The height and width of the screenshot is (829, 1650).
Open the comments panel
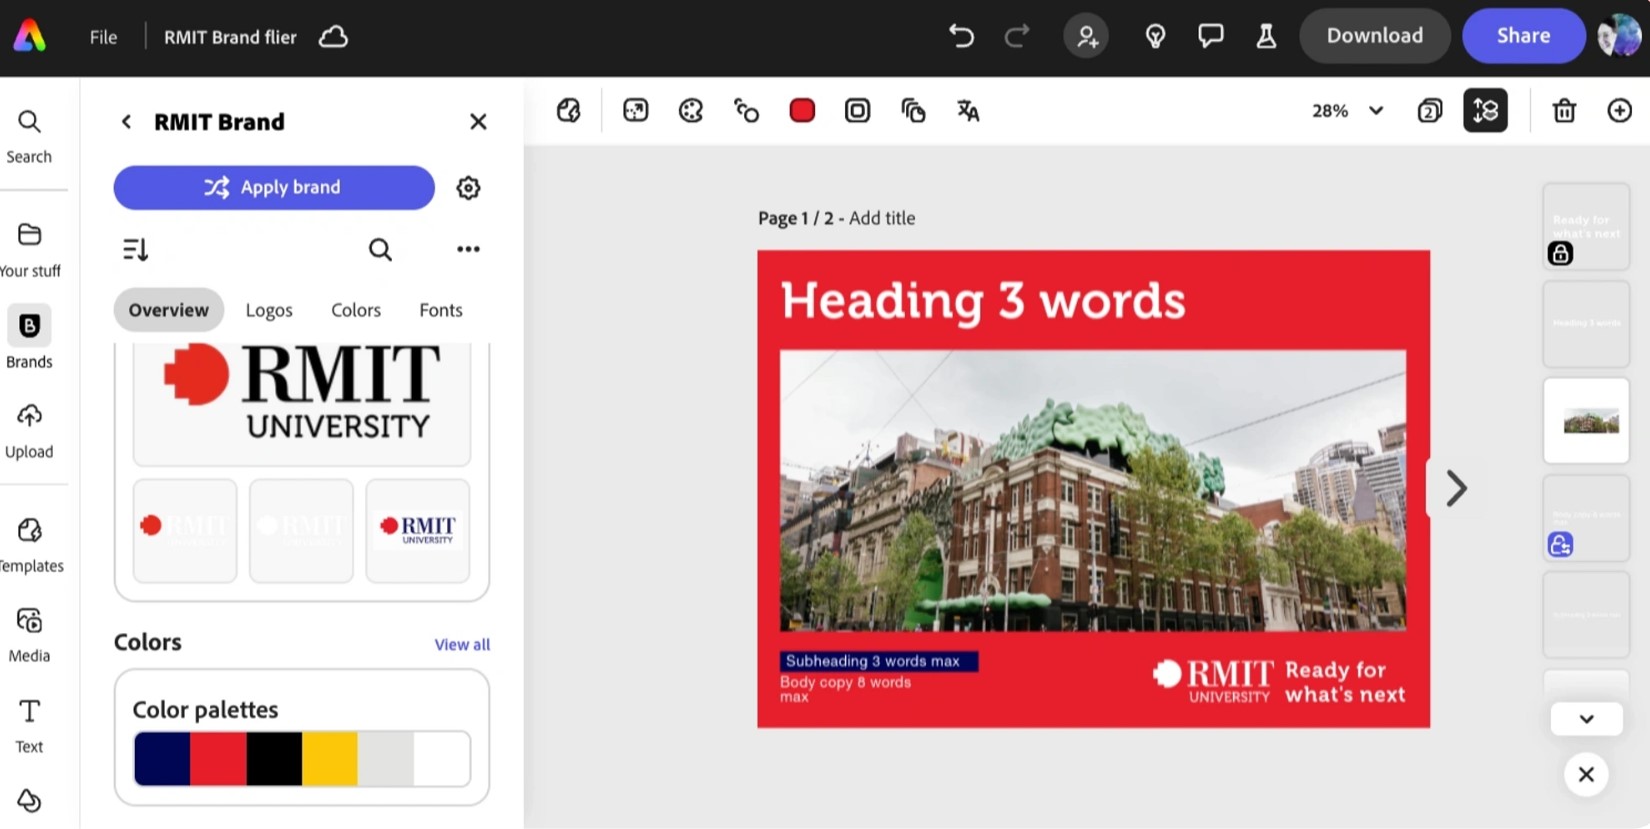coord(1210,37)
